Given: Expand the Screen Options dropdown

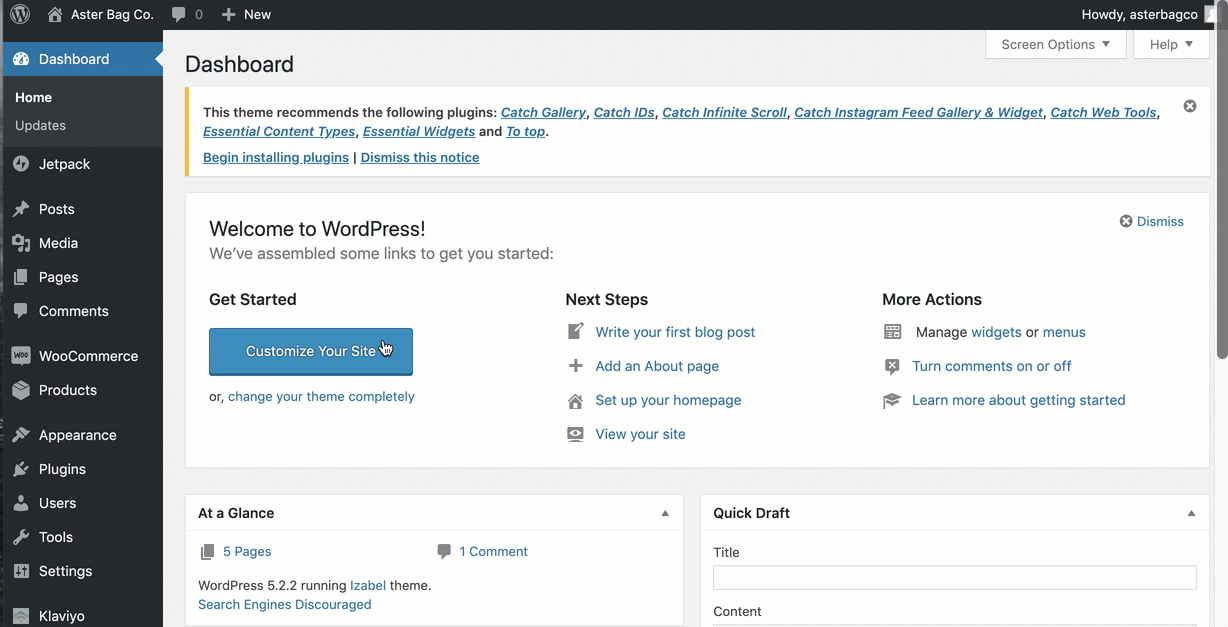Looking at the screenshot, I should click(x=1055, y=44).
